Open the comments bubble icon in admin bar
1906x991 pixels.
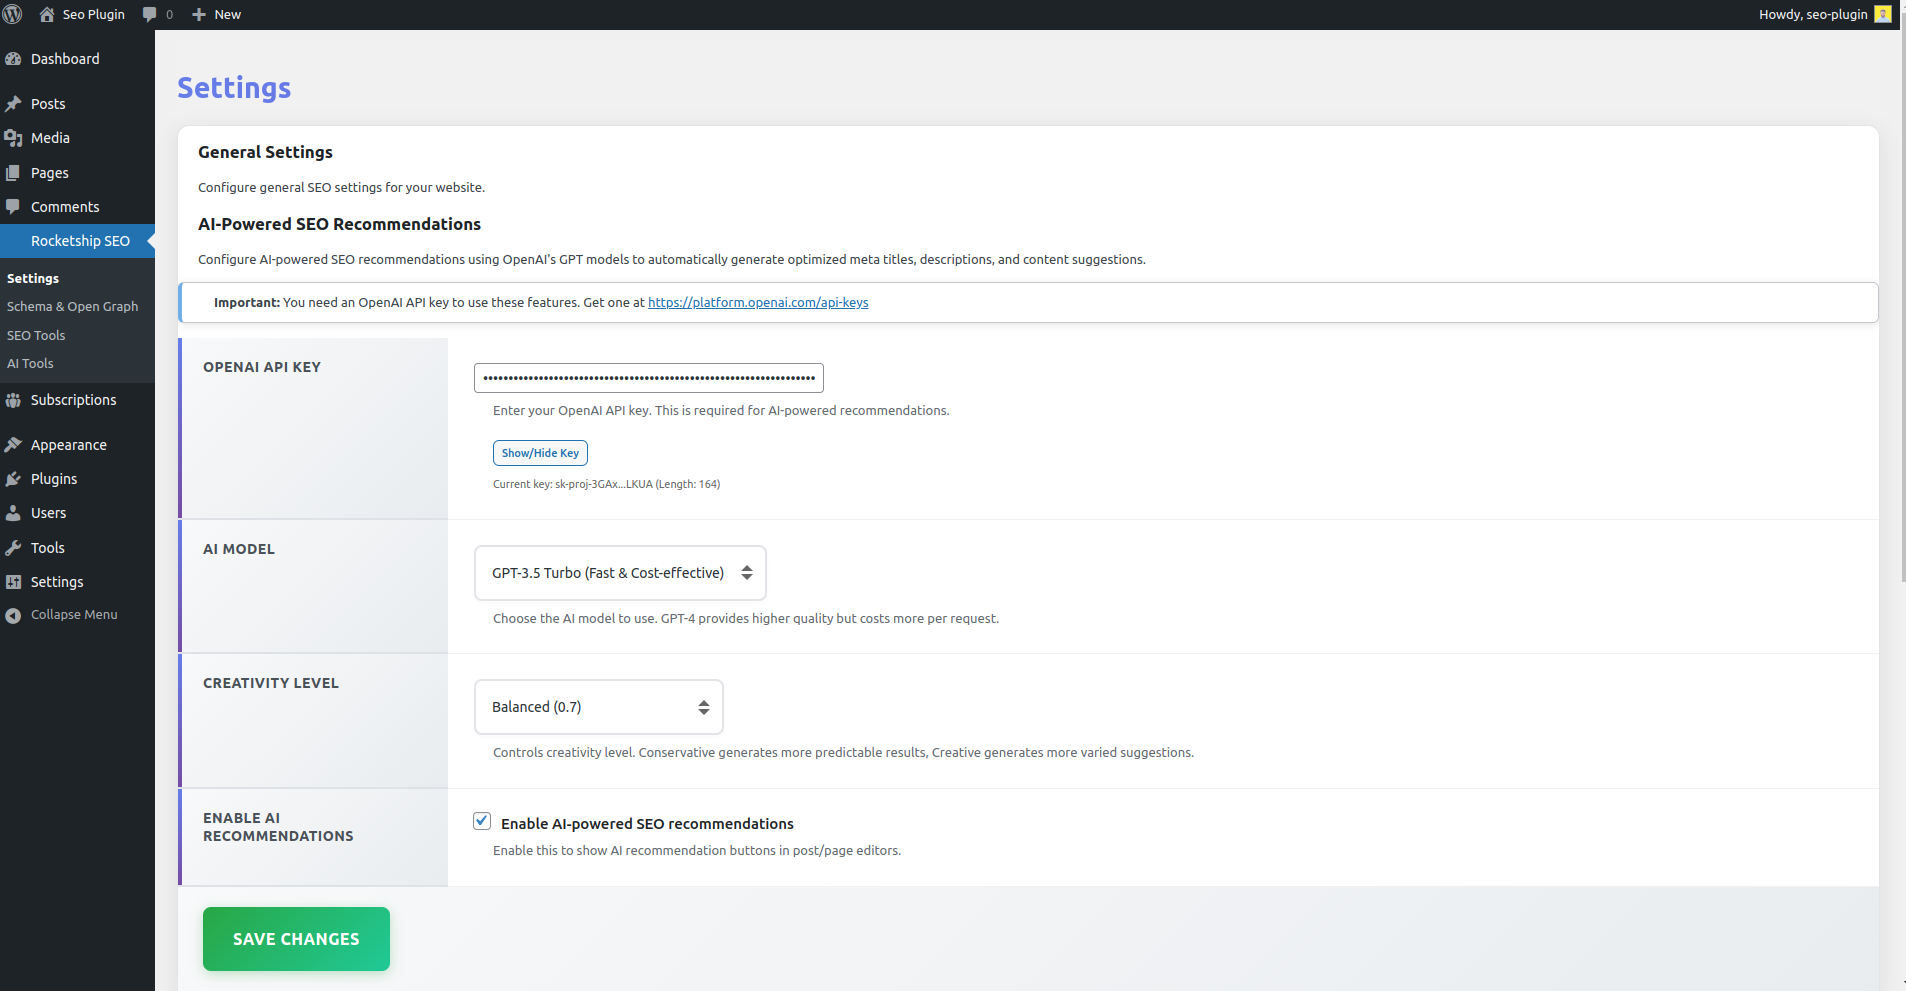150,14
